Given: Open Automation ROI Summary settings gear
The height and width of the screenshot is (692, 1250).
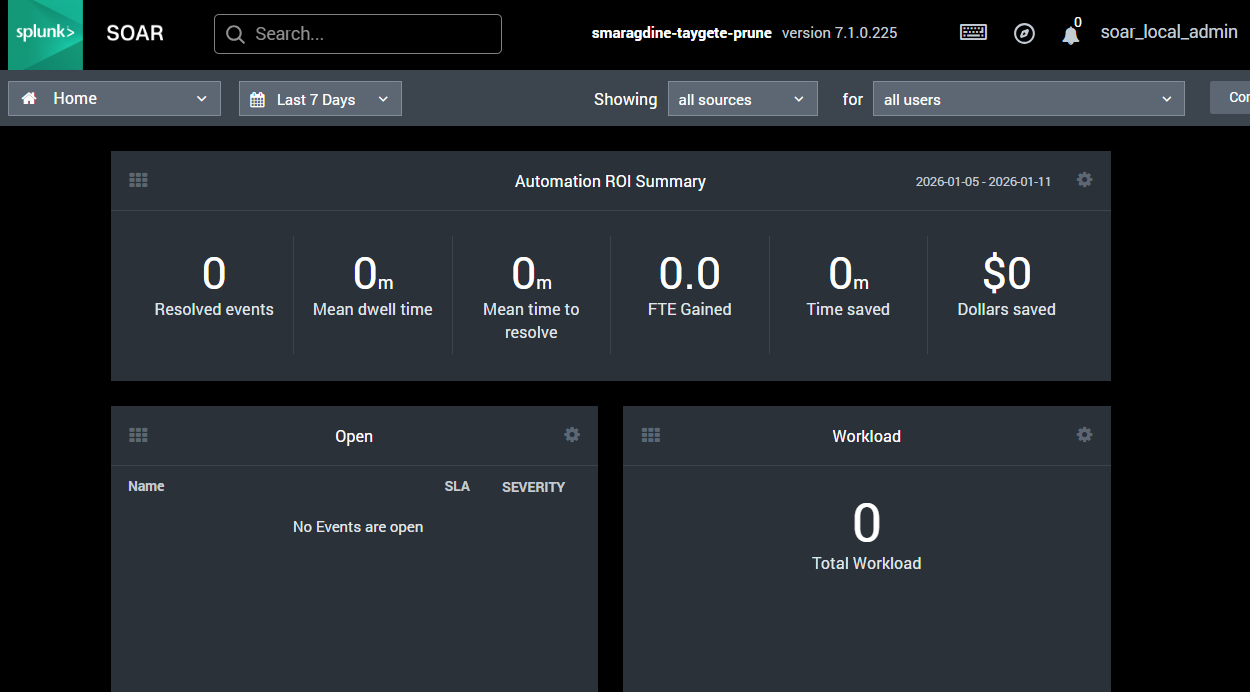Looking at the screenshot, I should [1084, 180].
